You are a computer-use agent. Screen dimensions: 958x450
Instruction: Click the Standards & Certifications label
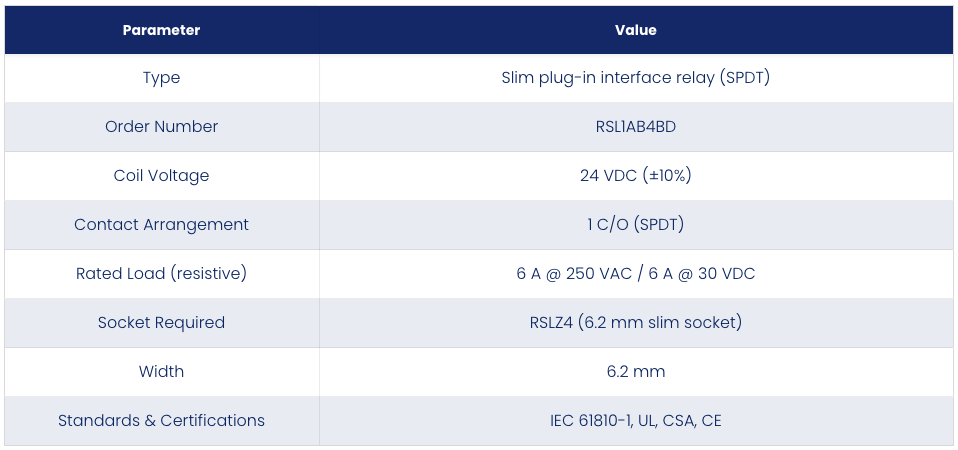[x=161, y=421]
